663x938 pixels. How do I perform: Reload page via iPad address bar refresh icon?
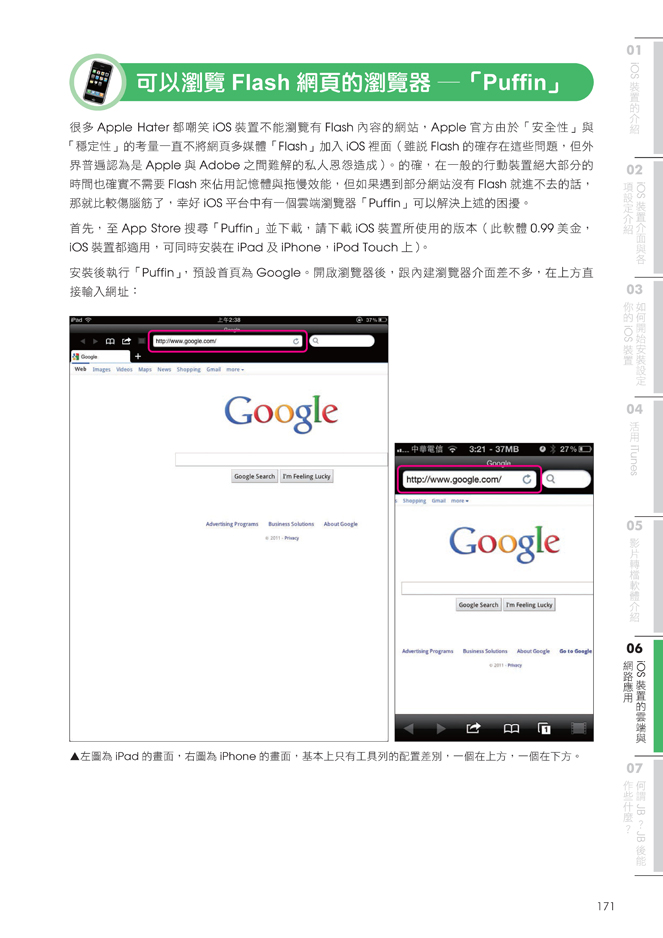[296, 341]
